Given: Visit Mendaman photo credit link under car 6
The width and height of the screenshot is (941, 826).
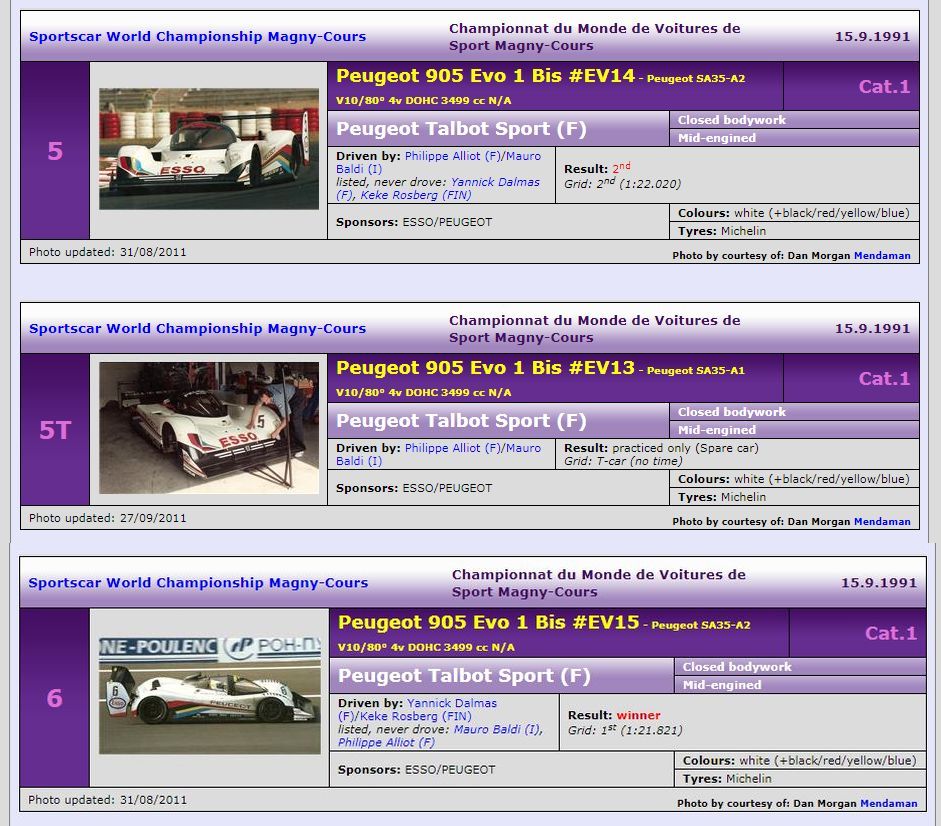Looking at the screenshot, I should click(888, 803).
